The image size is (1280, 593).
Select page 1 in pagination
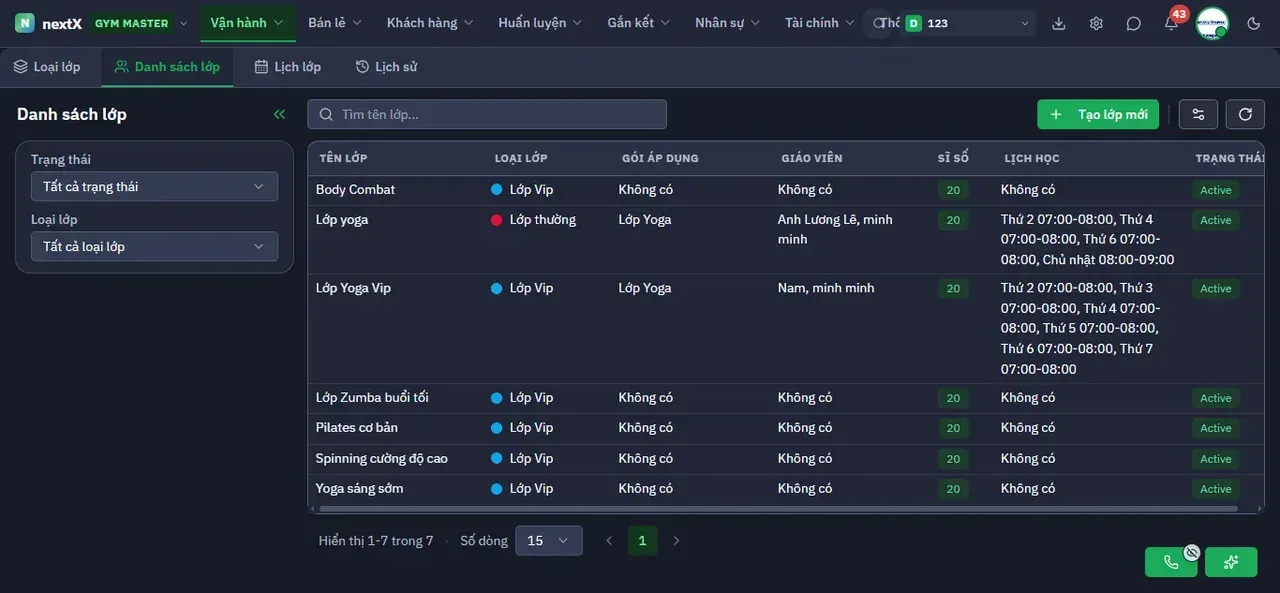642,541
